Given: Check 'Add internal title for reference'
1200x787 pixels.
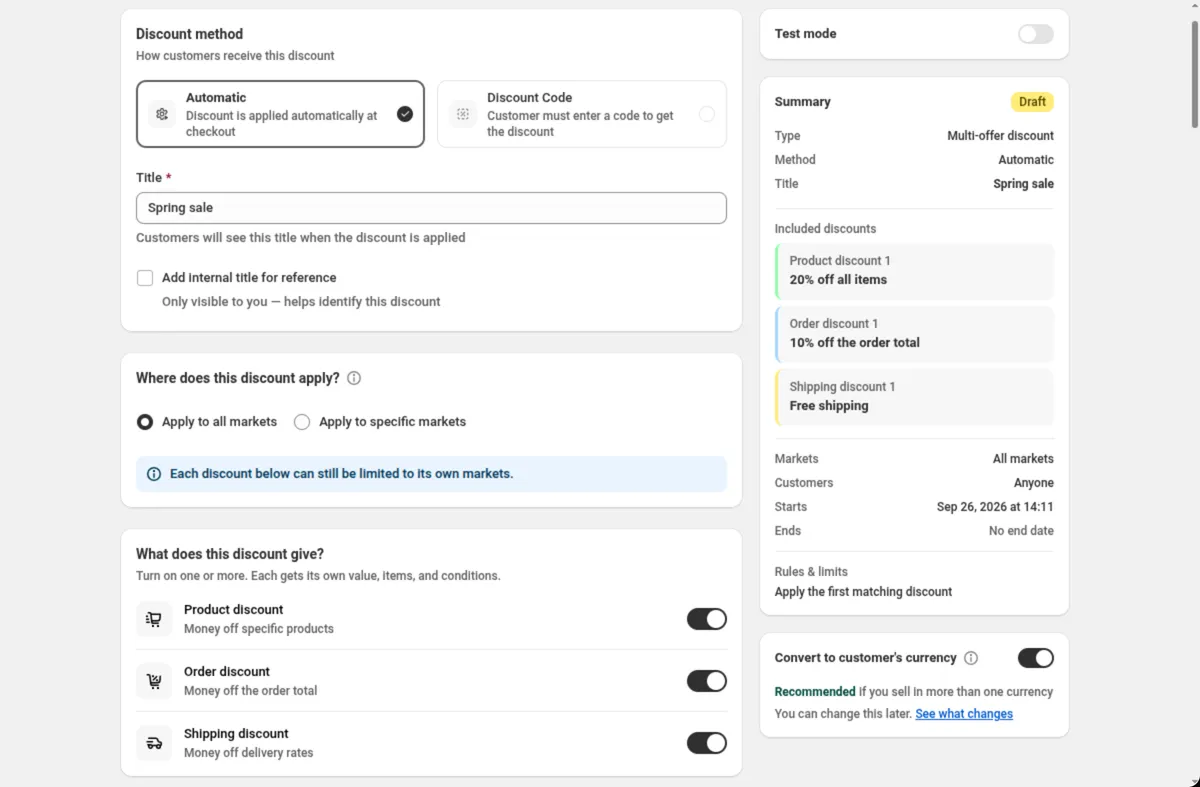Looking at the screenshot, I should [x=145, y=278].
